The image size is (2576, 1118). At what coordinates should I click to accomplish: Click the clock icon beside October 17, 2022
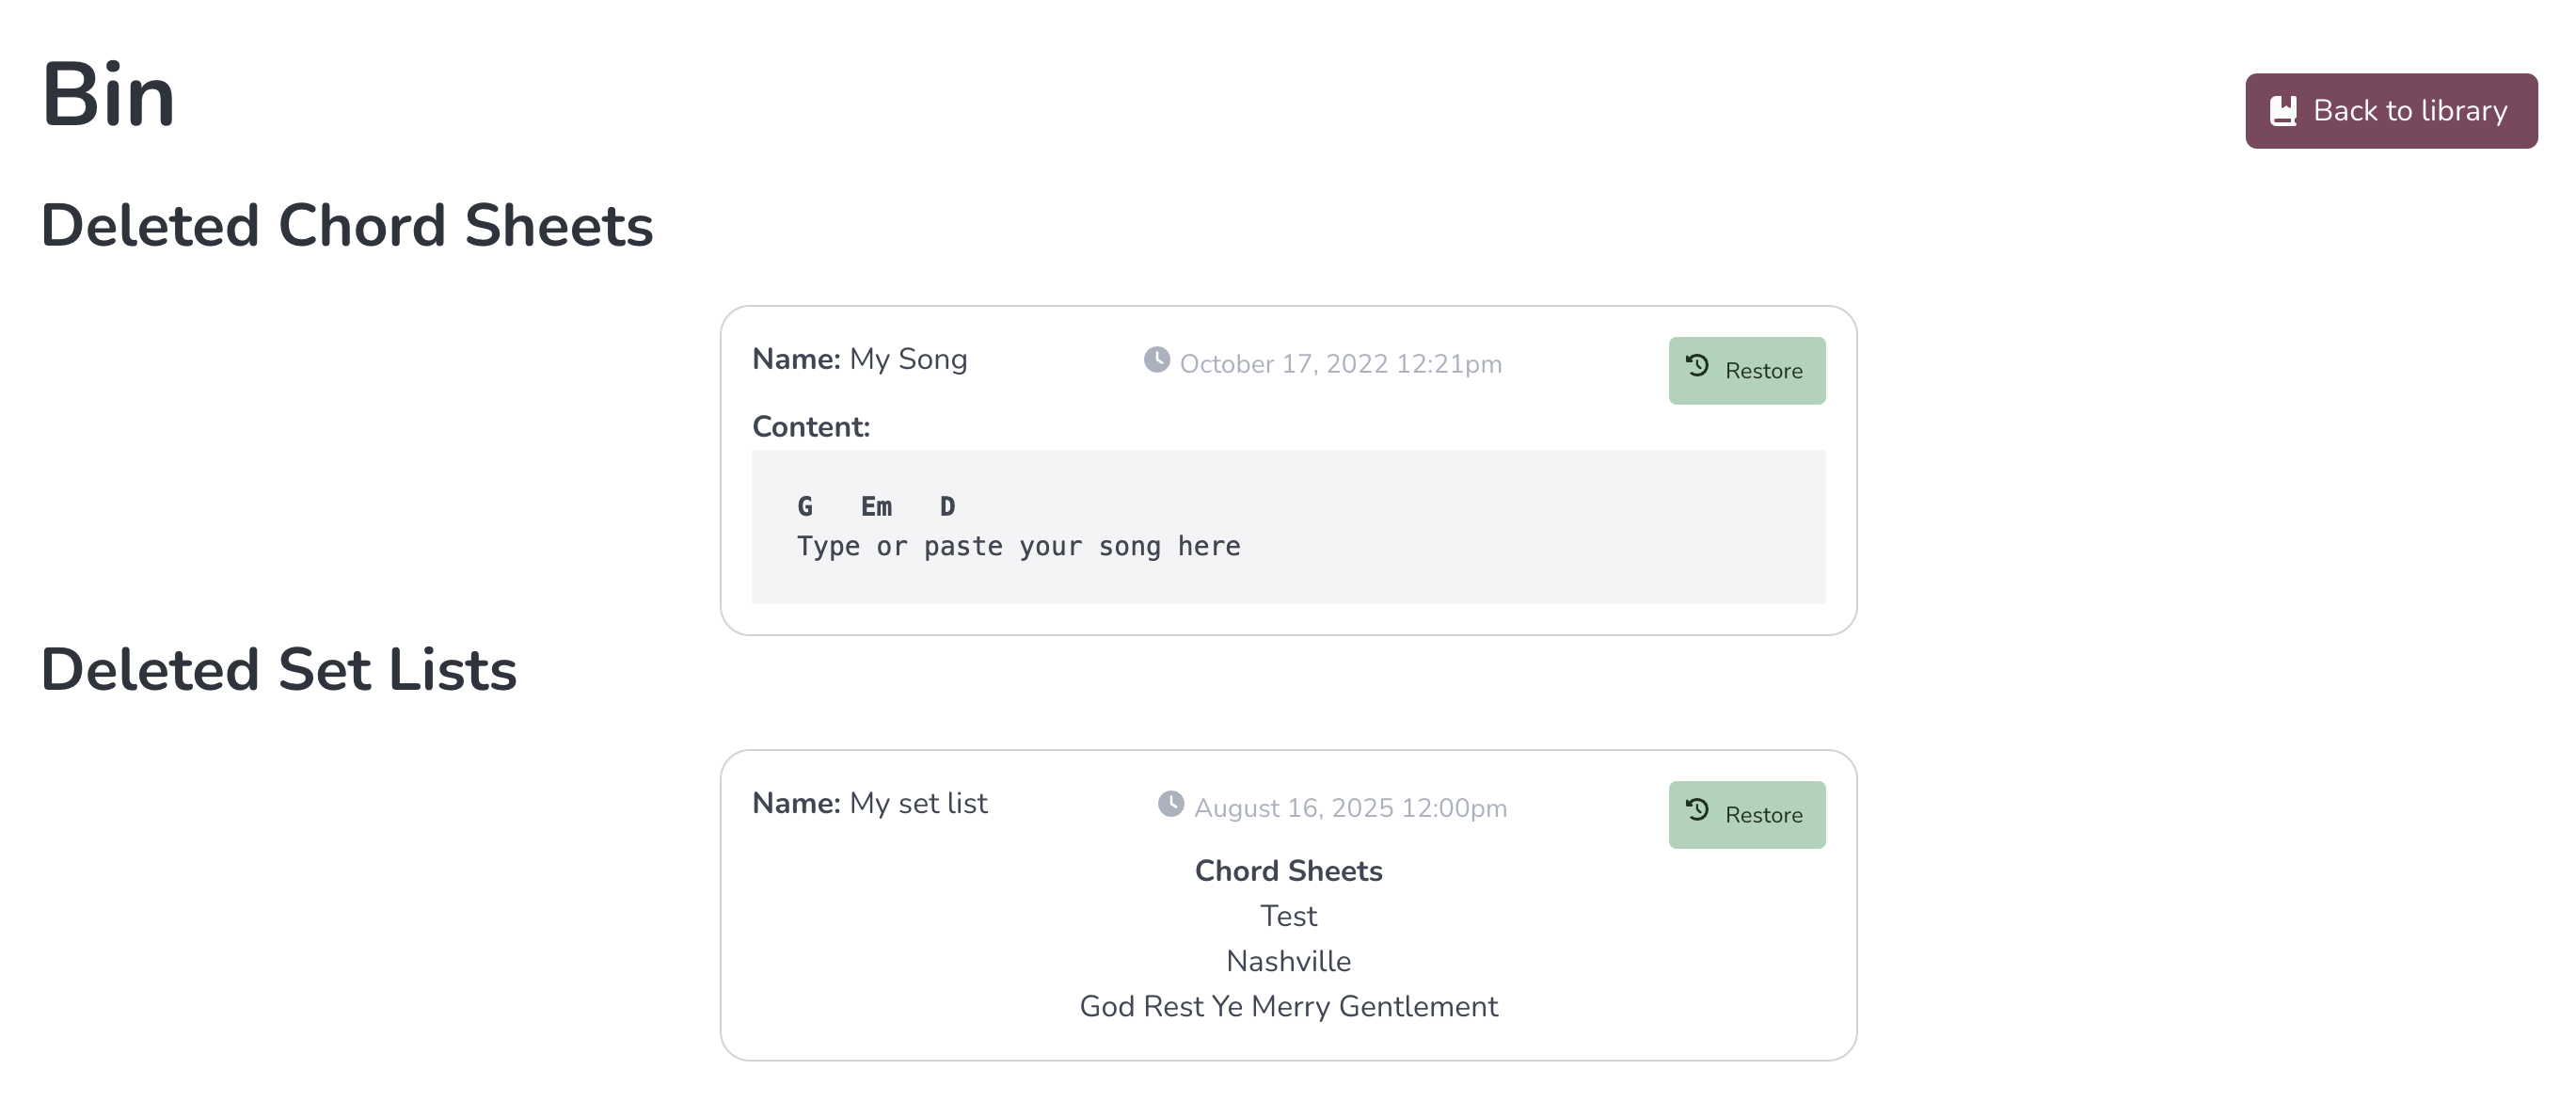[1156, 360]
